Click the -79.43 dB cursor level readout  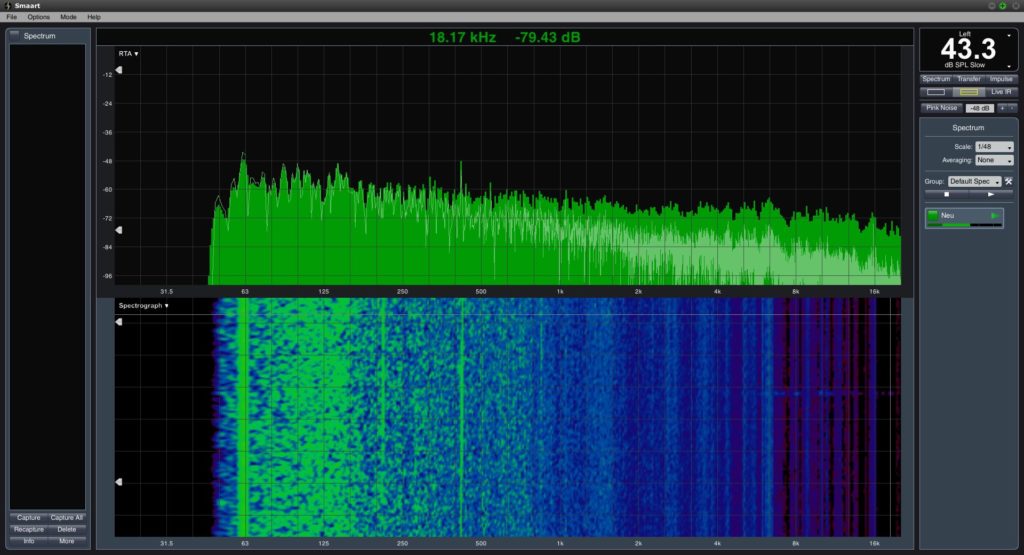(547, 37)
